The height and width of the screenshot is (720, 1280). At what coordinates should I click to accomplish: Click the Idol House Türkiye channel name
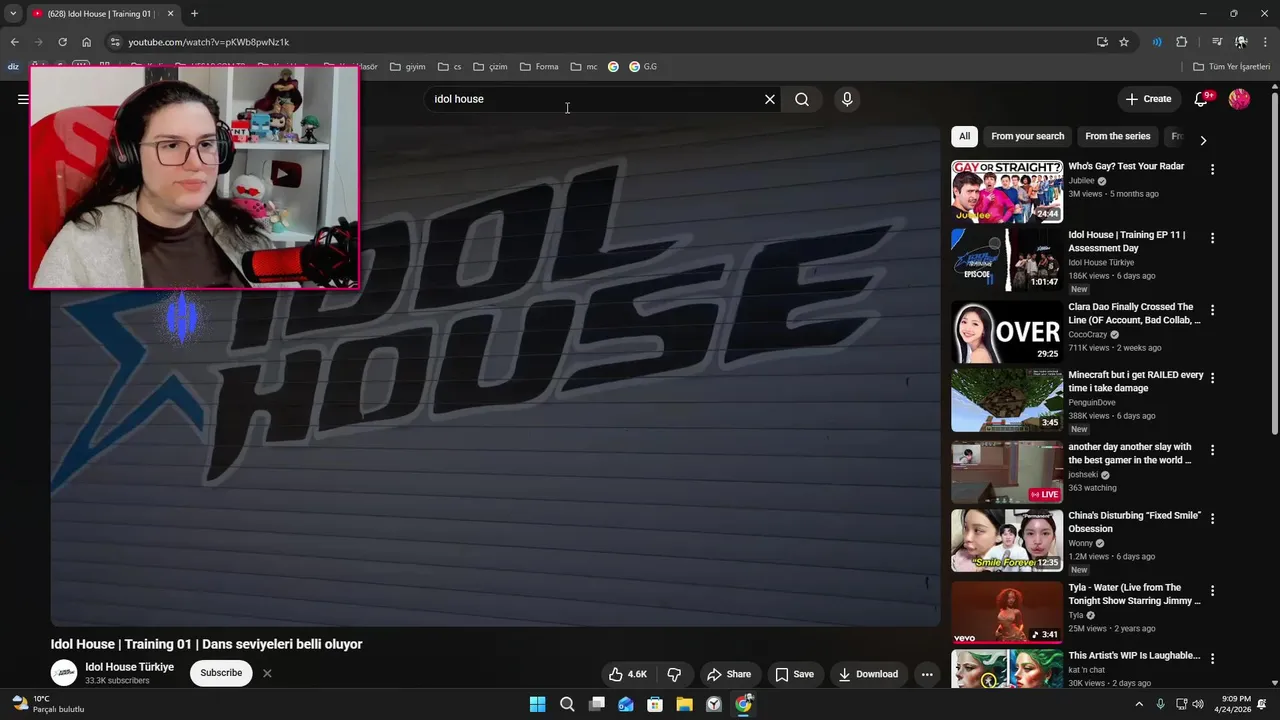coord(130,667)
